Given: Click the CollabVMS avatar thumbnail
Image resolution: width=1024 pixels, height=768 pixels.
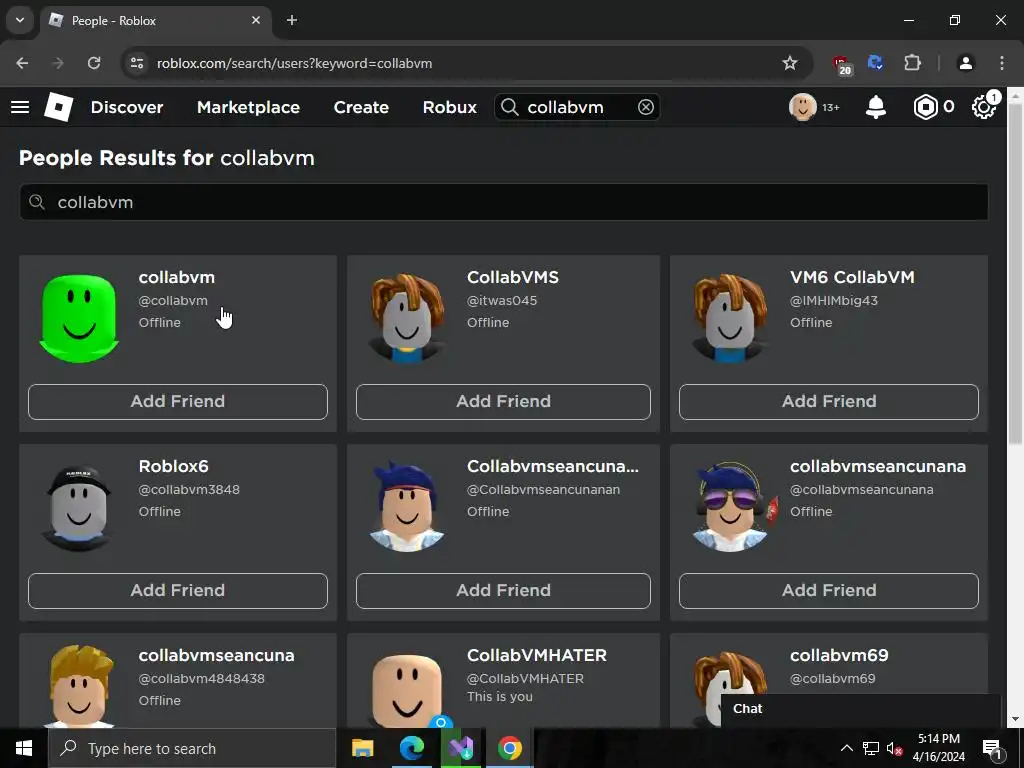Looking at the screenshot, I should (x=406, y=318).
